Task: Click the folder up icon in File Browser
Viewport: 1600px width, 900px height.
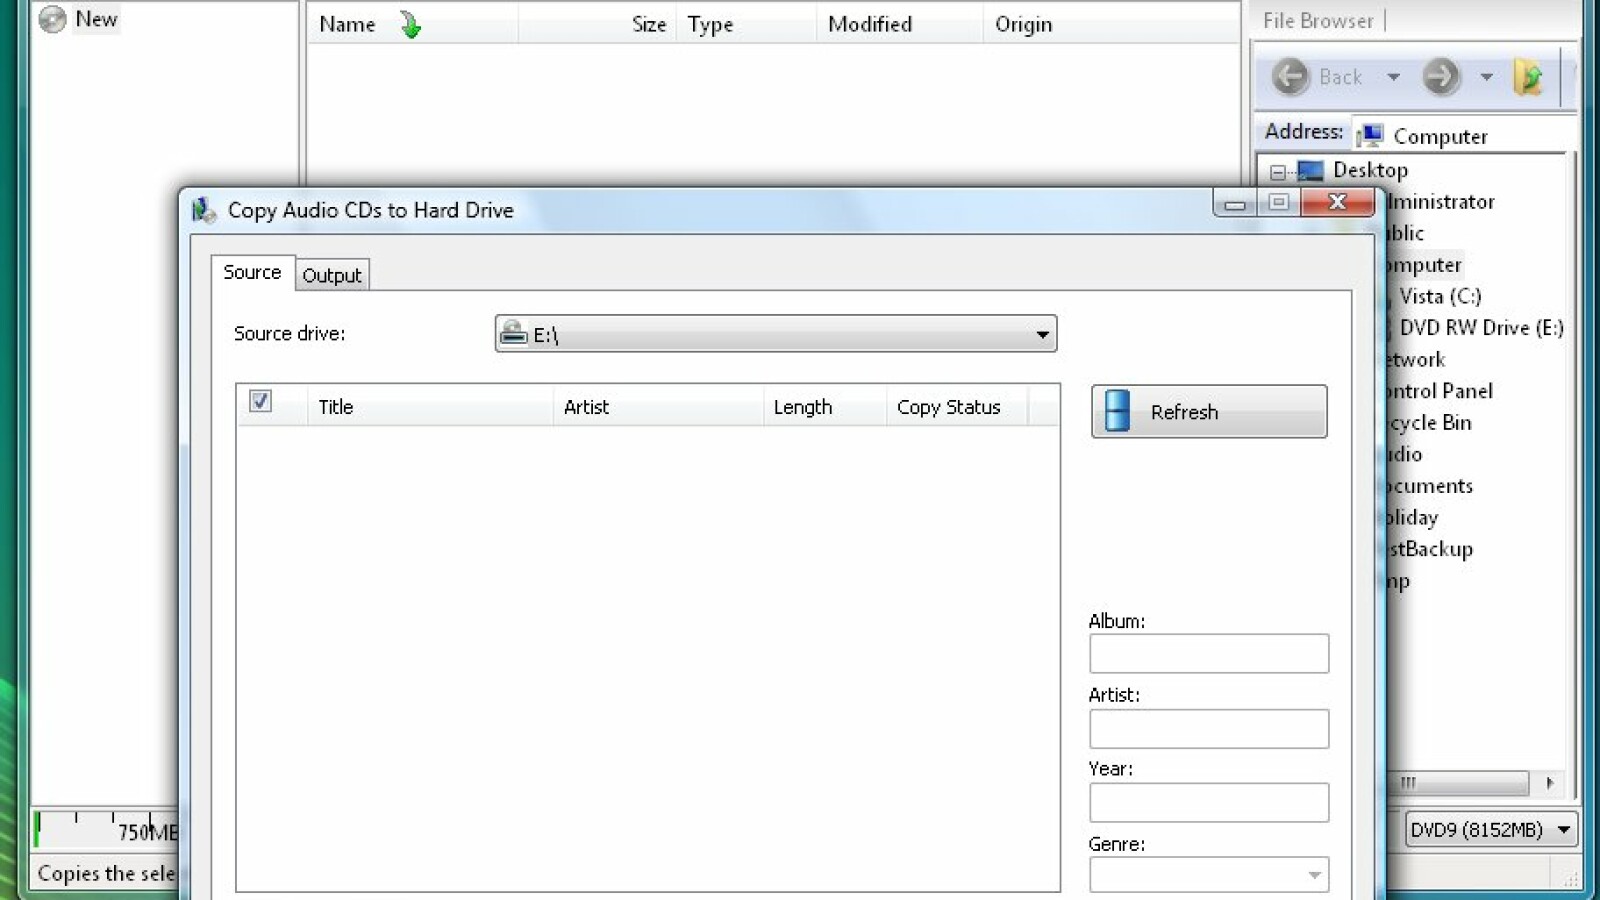Action: [x=1528, y=77]
